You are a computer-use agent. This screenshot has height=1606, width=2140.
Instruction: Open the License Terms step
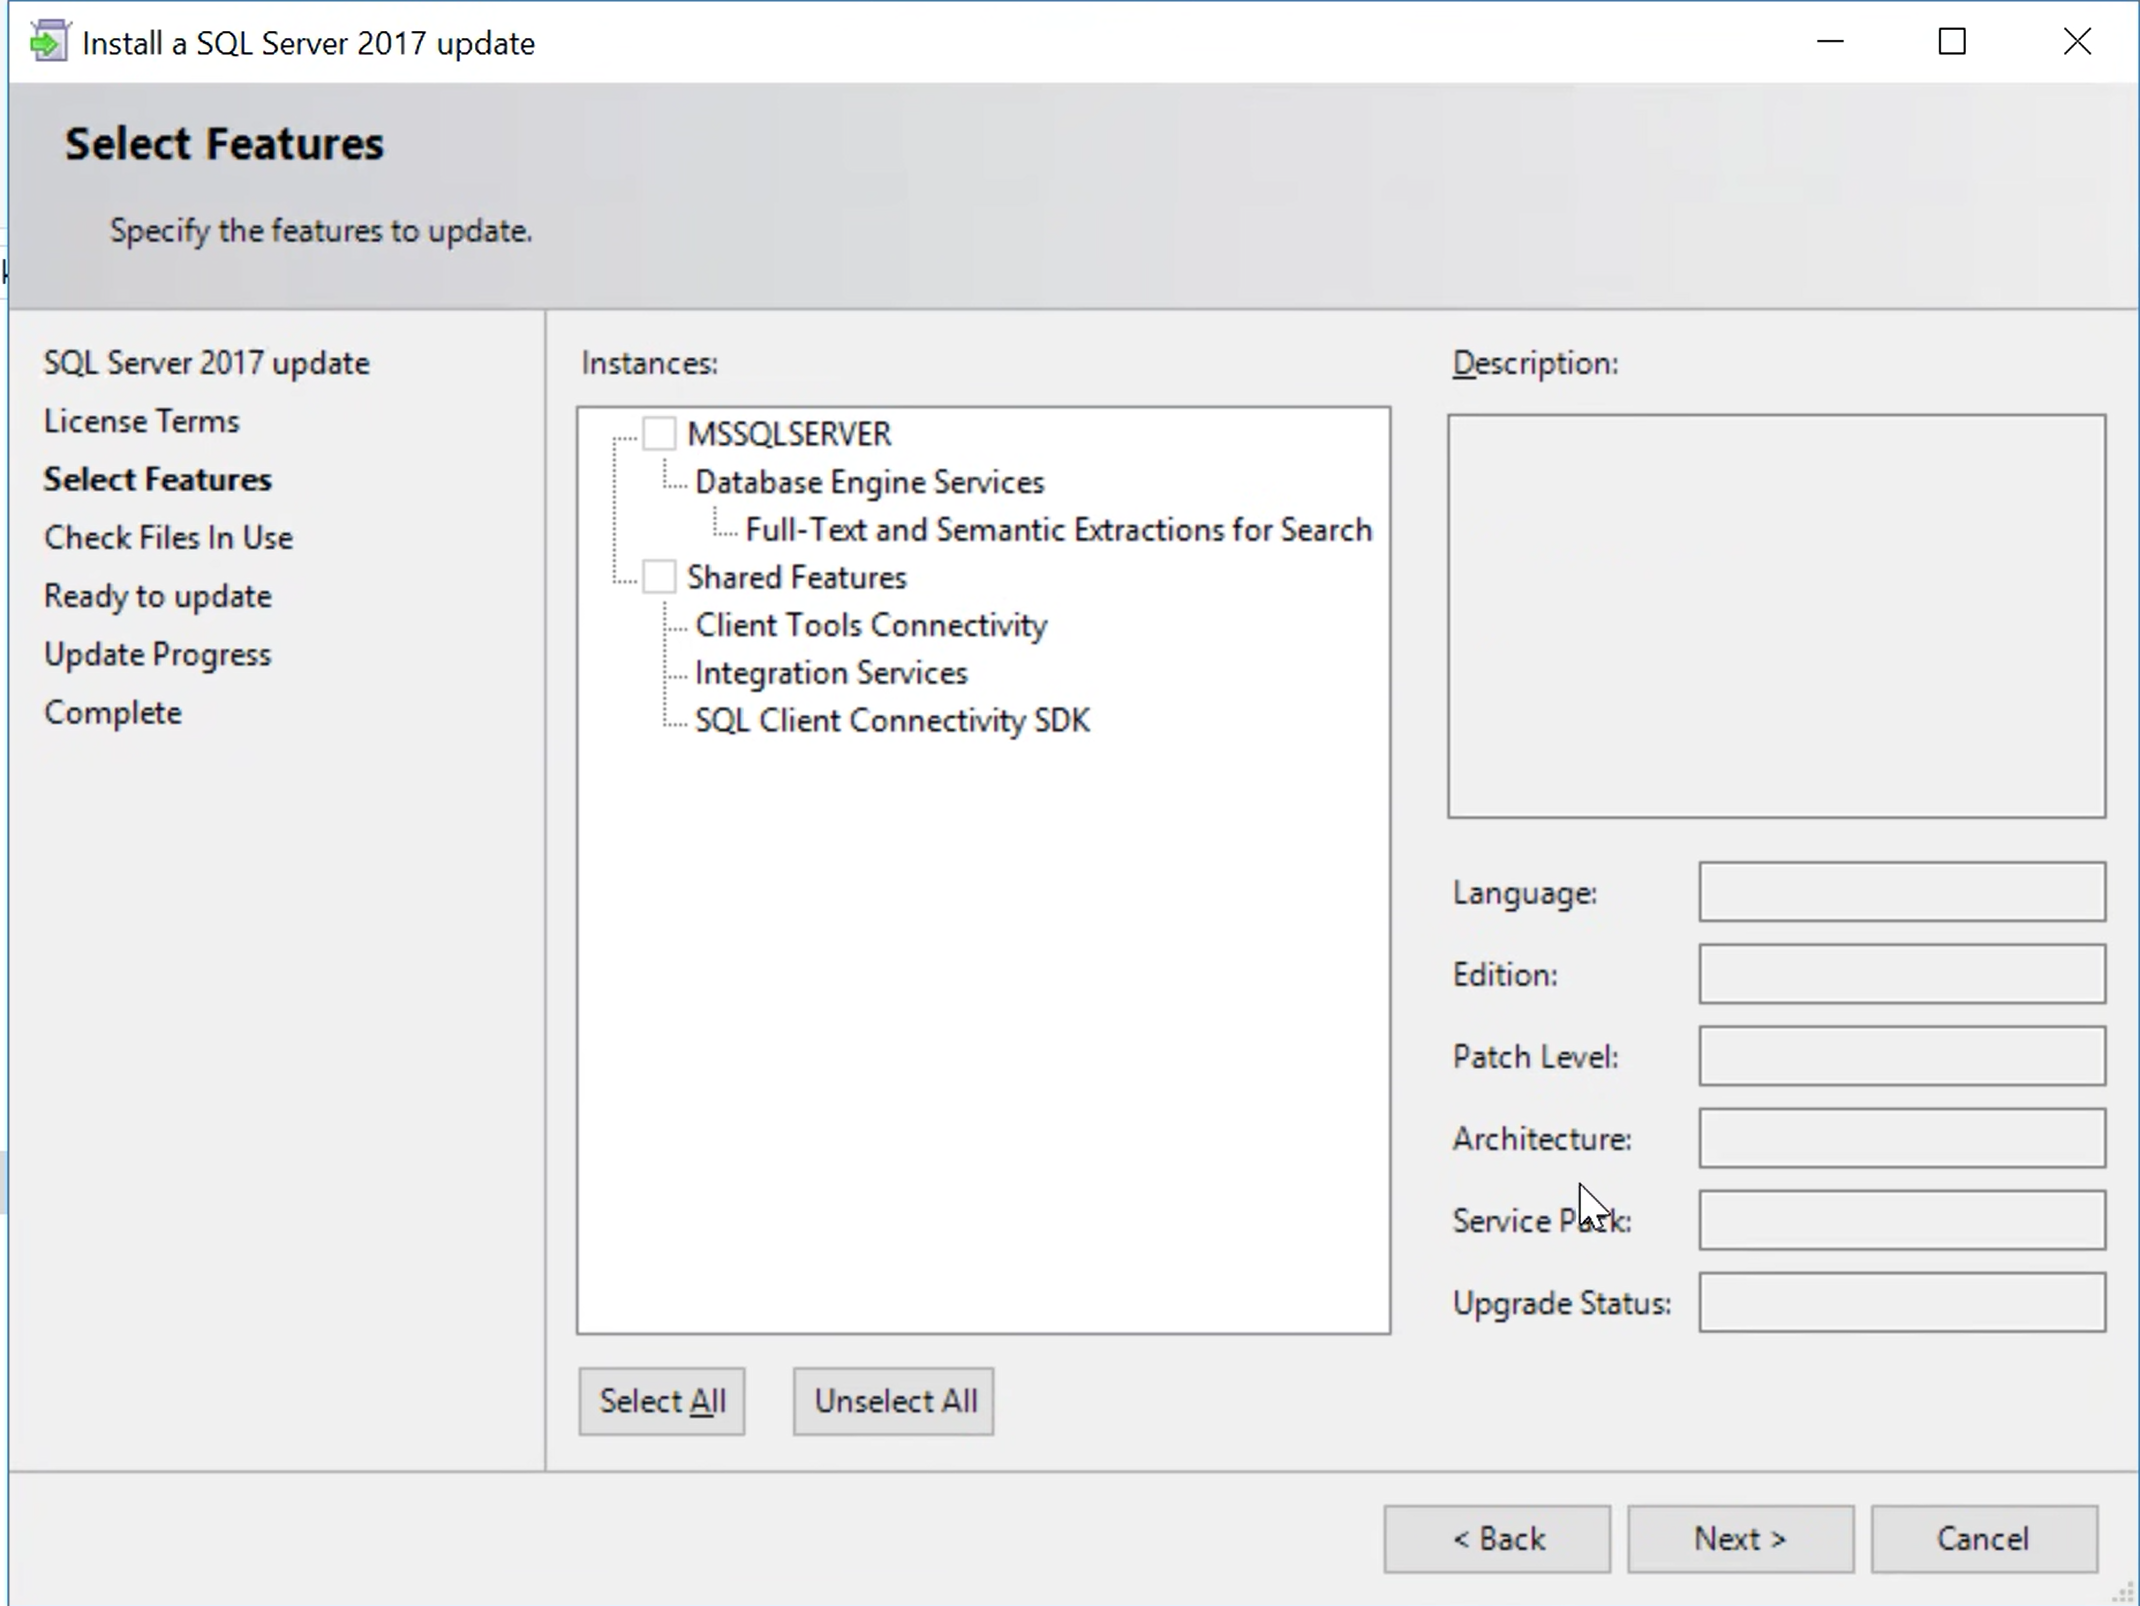click(x=141, y=420)
